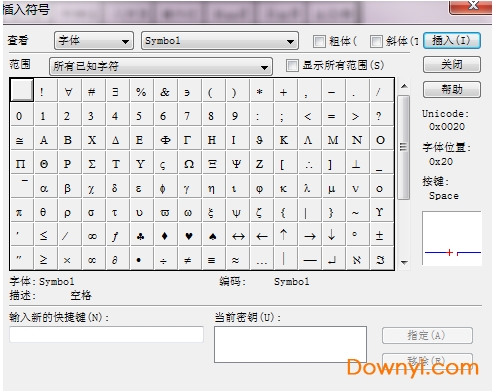Pick the empty space character cell
Screen dimensions: 495x391
tap(22, 90)
